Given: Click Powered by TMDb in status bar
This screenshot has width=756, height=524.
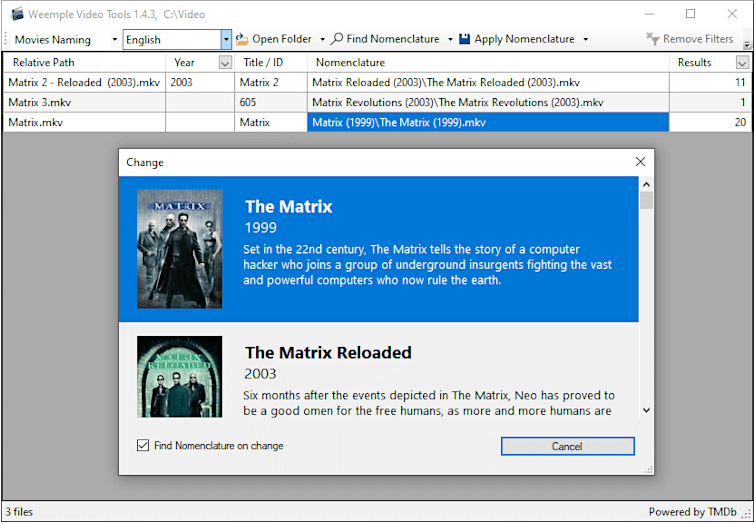Looking at the screenshot, I should click(x=692, y=511).
